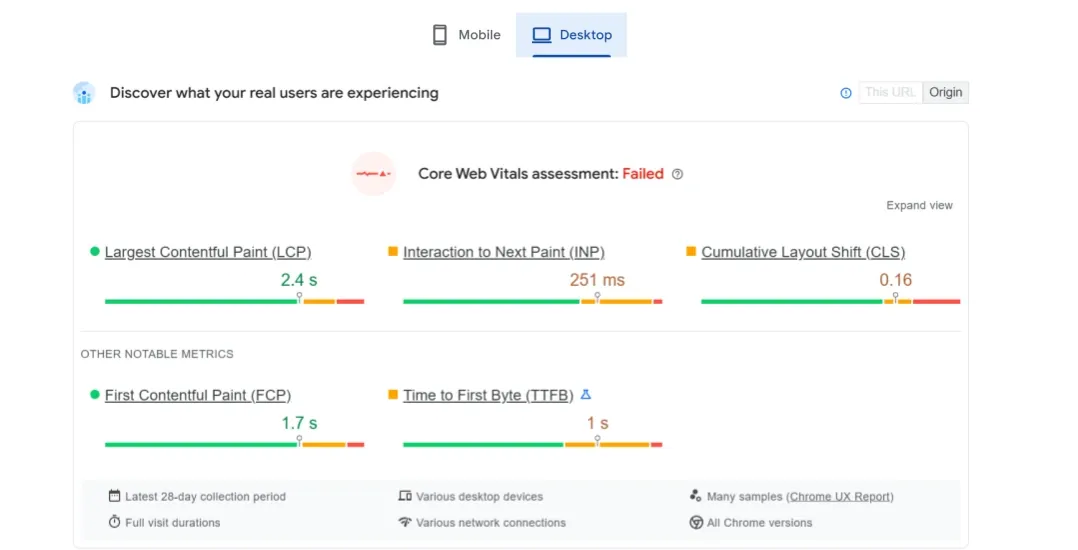The image size is (1078, 550).
Task: Click the wifi network connections icon
Action: coord(405,522)
